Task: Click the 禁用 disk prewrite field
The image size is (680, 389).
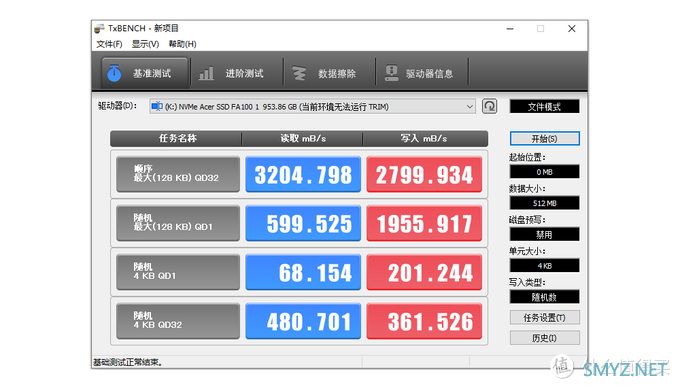Action: [x=544, y=235]
